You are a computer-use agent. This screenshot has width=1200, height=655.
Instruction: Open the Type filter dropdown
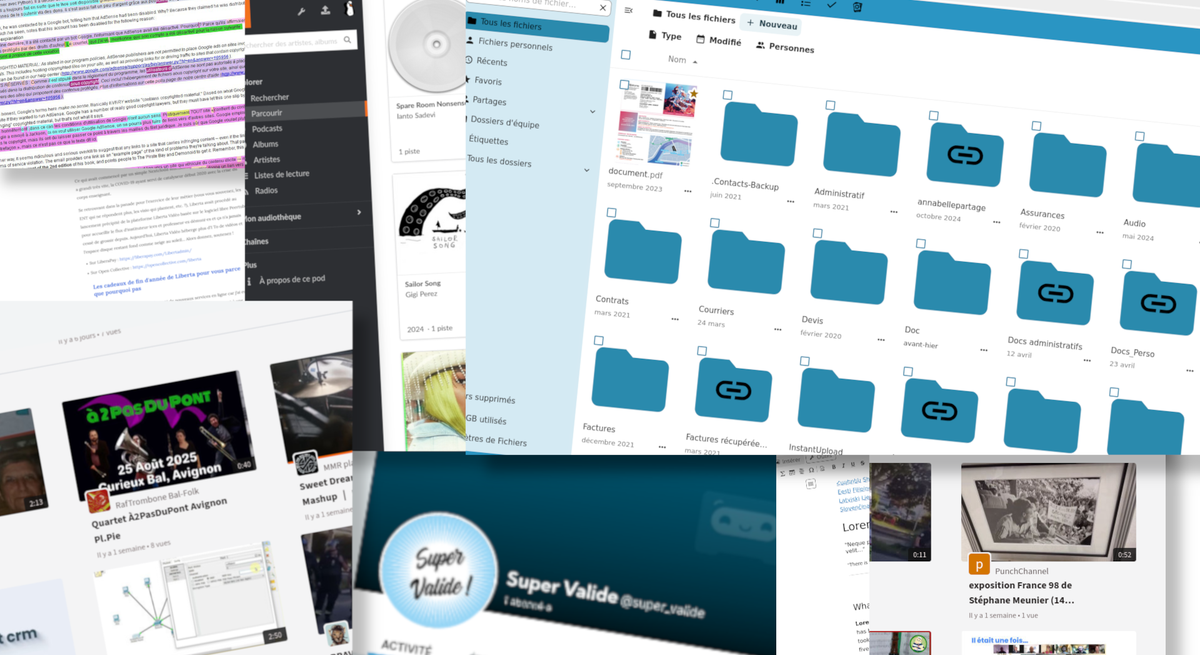[x=665, y=36]
